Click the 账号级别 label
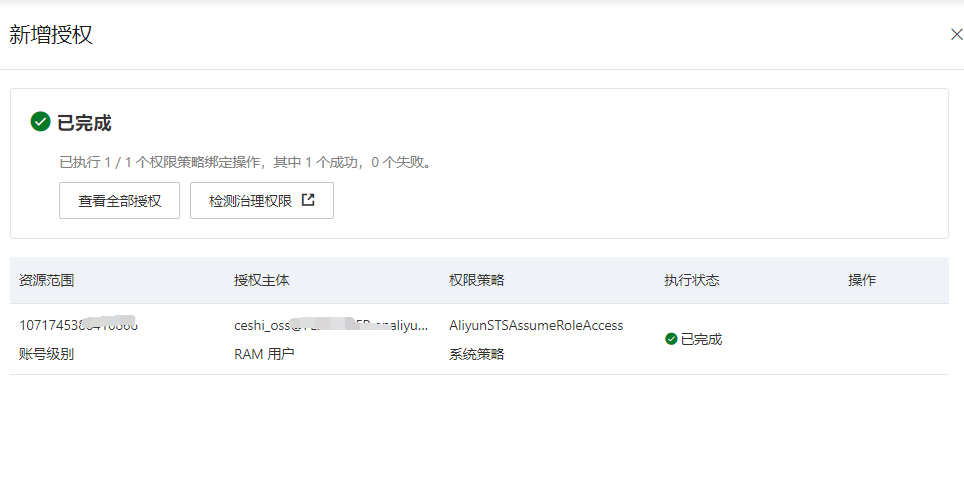 click(47, 354)
